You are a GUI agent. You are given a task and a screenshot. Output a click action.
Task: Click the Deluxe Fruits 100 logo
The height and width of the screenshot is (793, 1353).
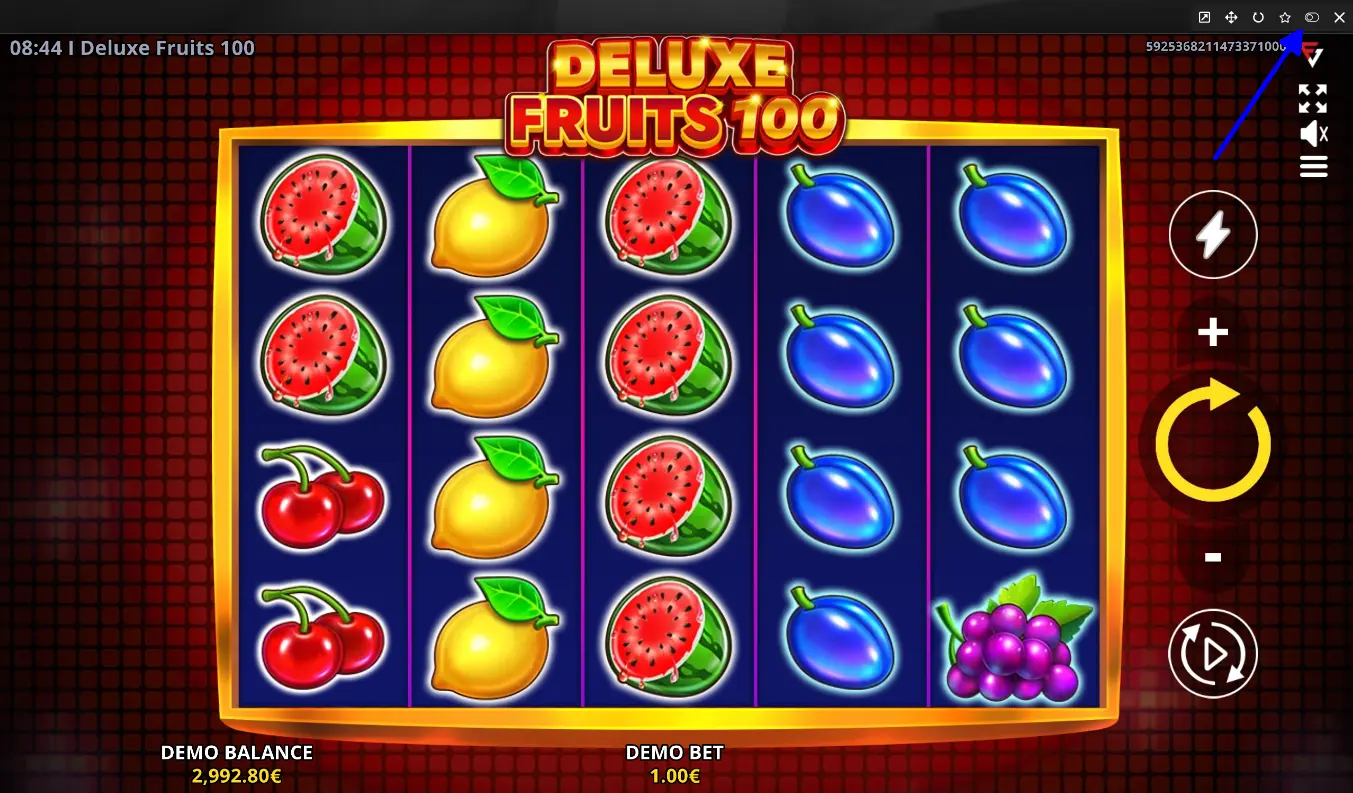point(676,98)
